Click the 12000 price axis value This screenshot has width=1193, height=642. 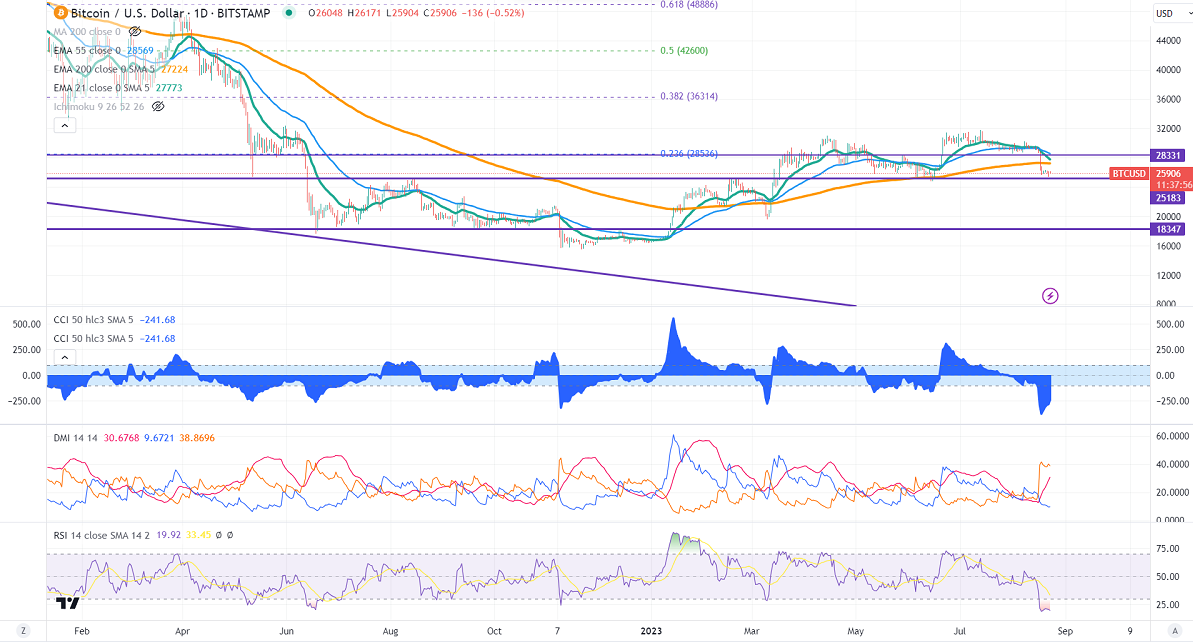(x=1168, y=275)
